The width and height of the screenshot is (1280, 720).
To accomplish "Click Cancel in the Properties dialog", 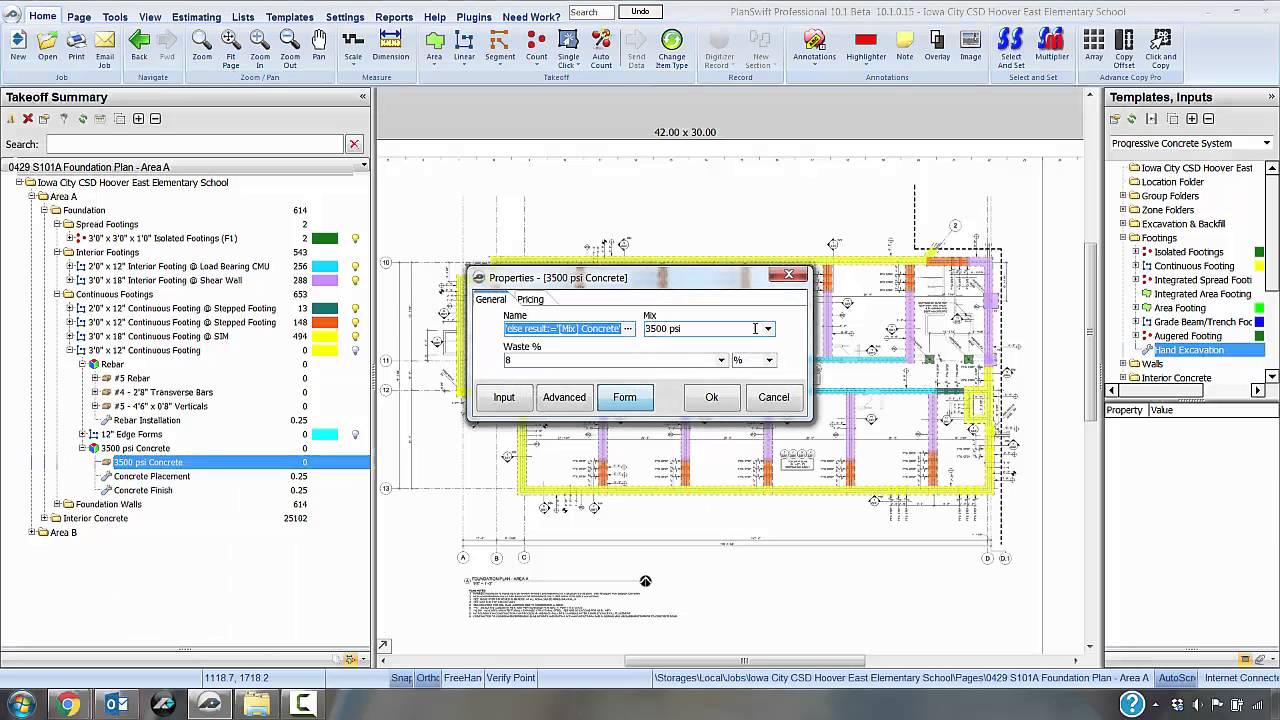I will (774, 398).
